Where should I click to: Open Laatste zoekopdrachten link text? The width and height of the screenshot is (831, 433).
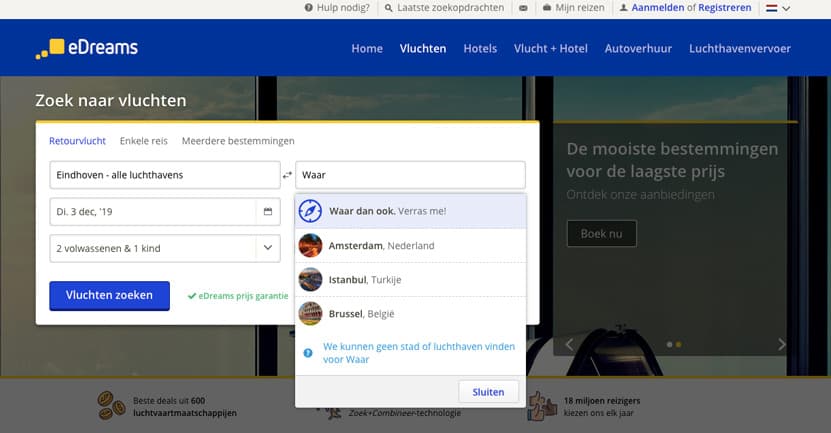click(450, 8)
